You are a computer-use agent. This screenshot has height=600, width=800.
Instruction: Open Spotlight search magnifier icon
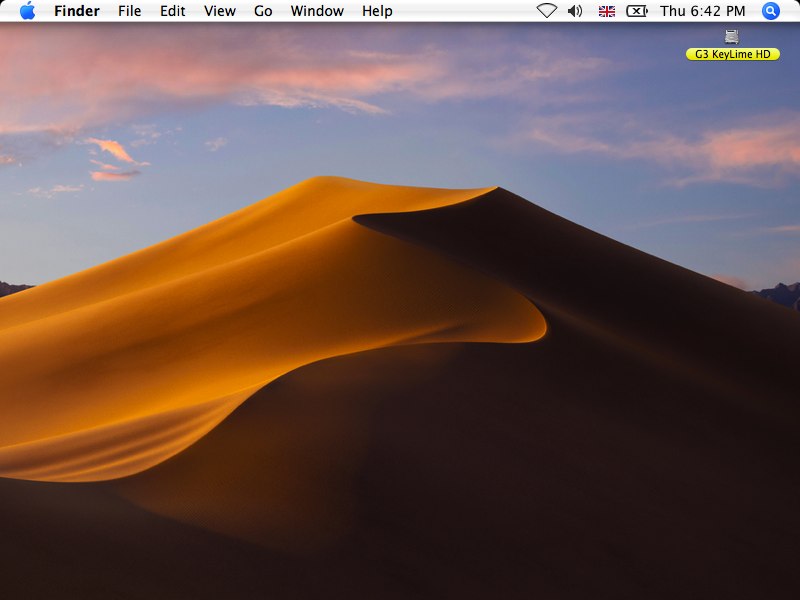(x=771, y=11)
